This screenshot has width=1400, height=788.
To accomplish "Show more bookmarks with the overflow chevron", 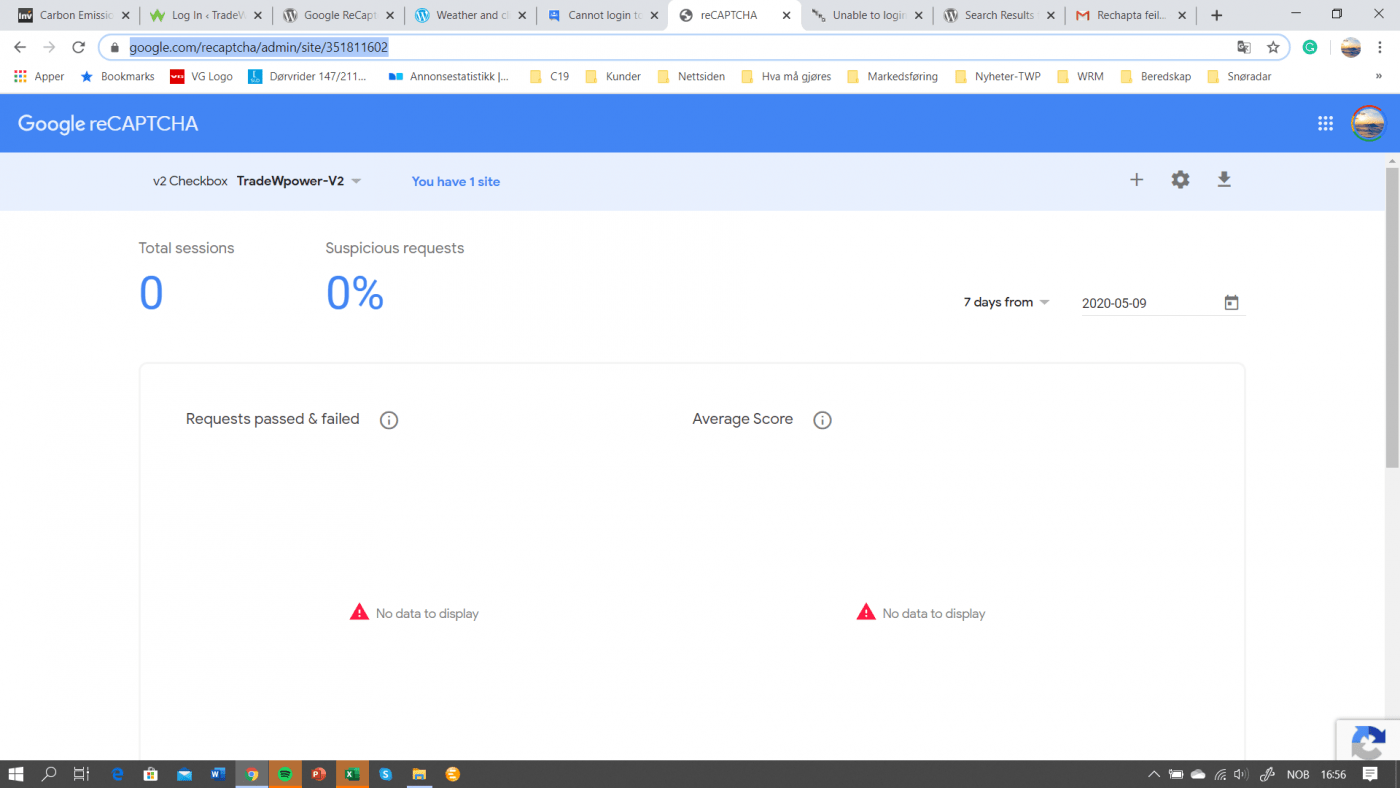I will point(1379,76).
